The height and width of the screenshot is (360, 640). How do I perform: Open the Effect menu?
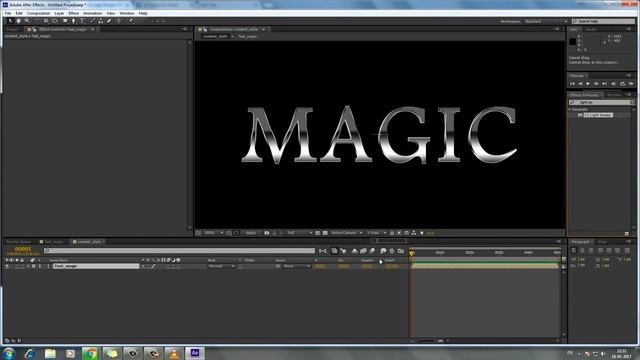pos(73,13)
